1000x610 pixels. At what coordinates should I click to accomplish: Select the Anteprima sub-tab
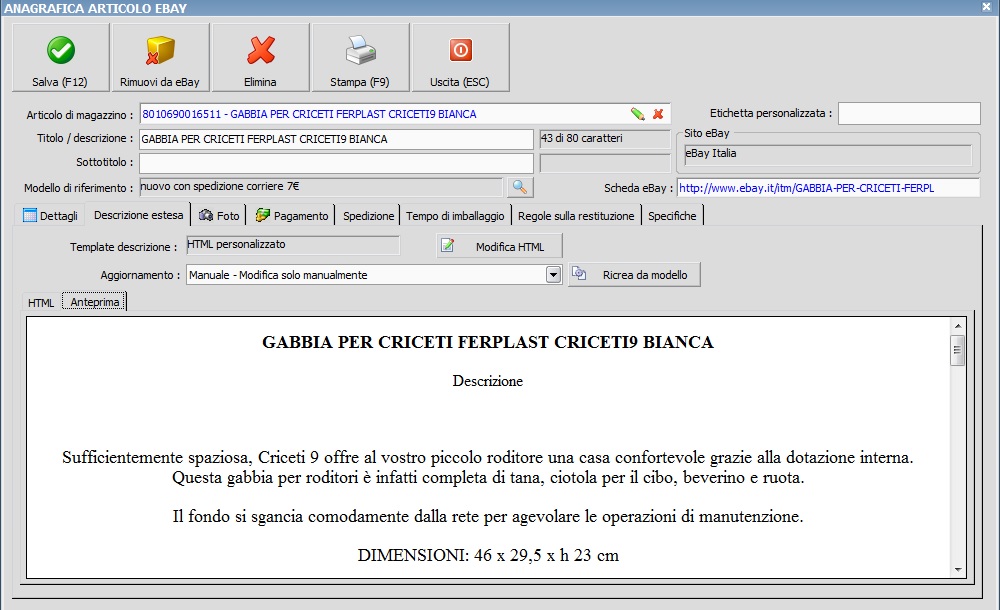pyautogui.click(x=94, y=302)
